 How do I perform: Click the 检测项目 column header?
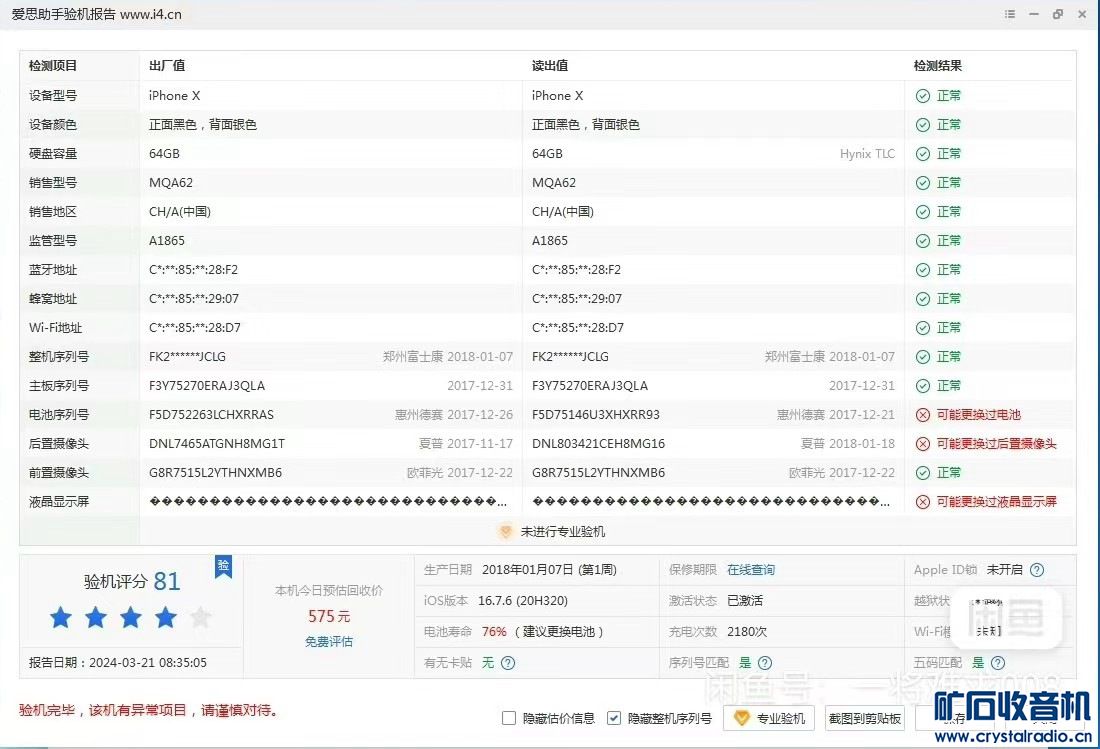pos(53,66)
